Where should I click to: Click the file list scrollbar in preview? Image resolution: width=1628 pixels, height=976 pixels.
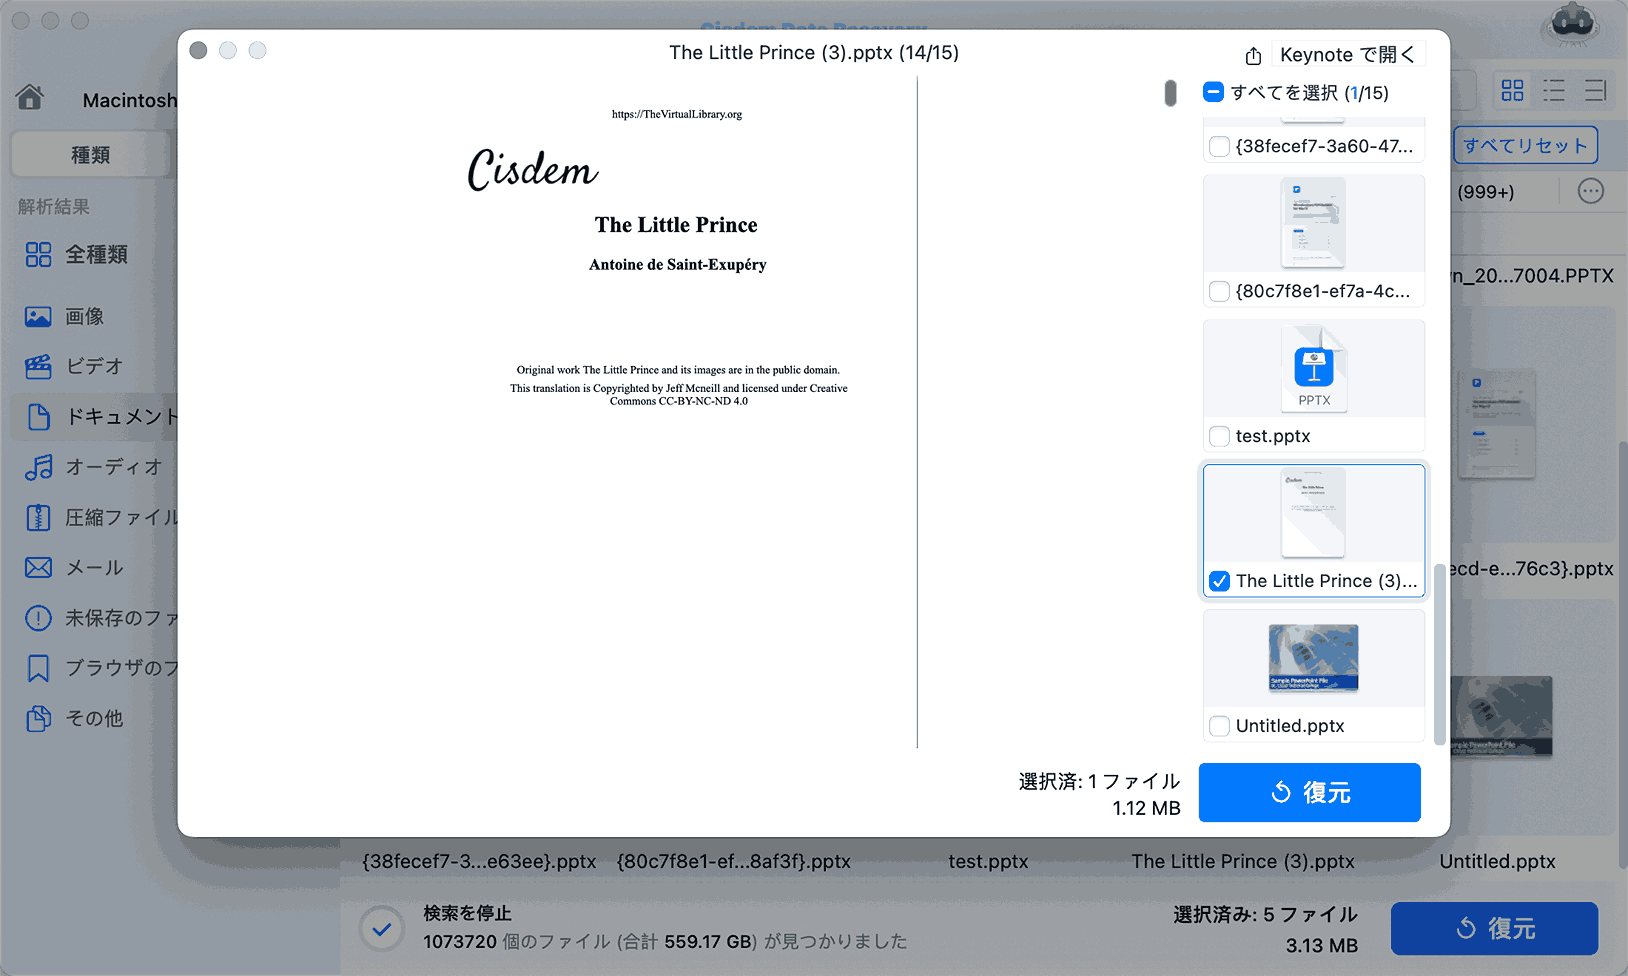[1439, 655]
